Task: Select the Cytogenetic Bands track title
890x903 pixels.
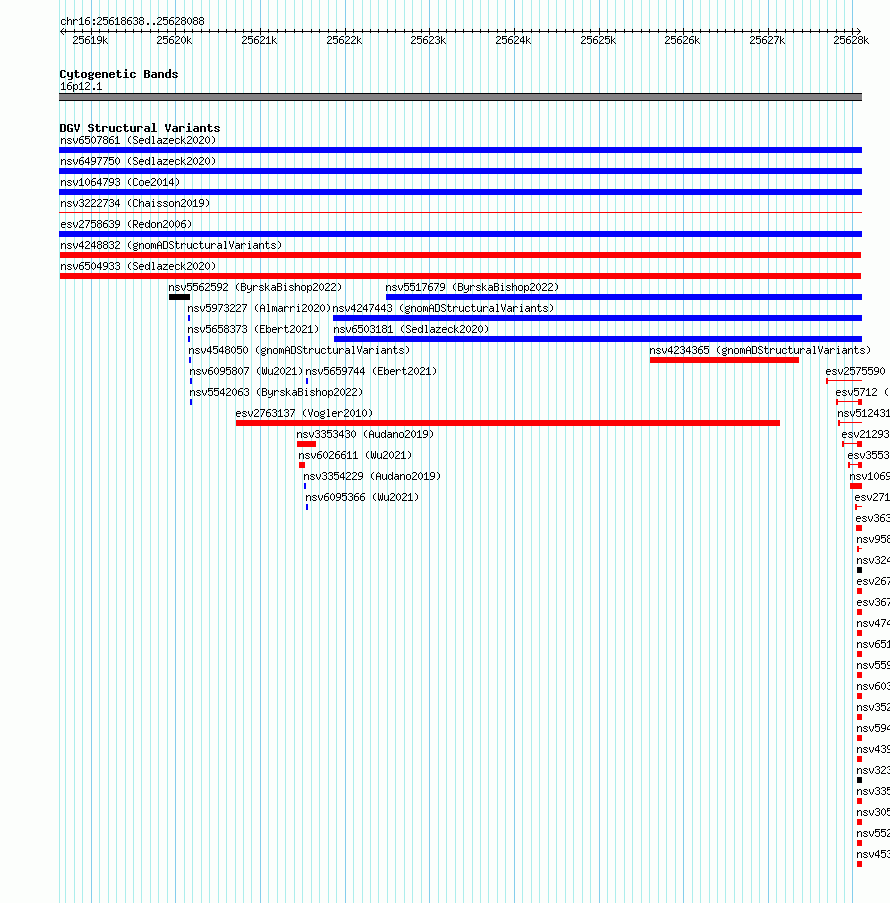Action: (x=119, y=74)
